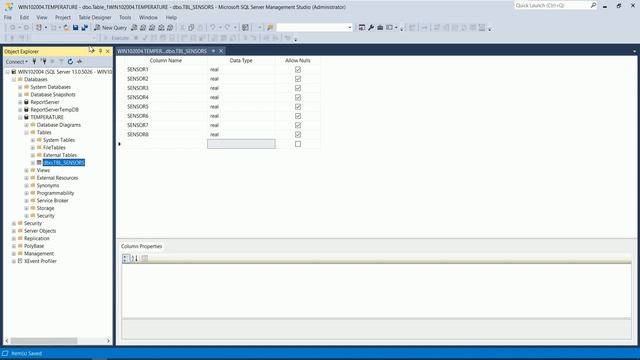Close the dbo.TBL_SENSORS designer tab
Viewport: 640px width, 360px height.
tap(221, 51)
